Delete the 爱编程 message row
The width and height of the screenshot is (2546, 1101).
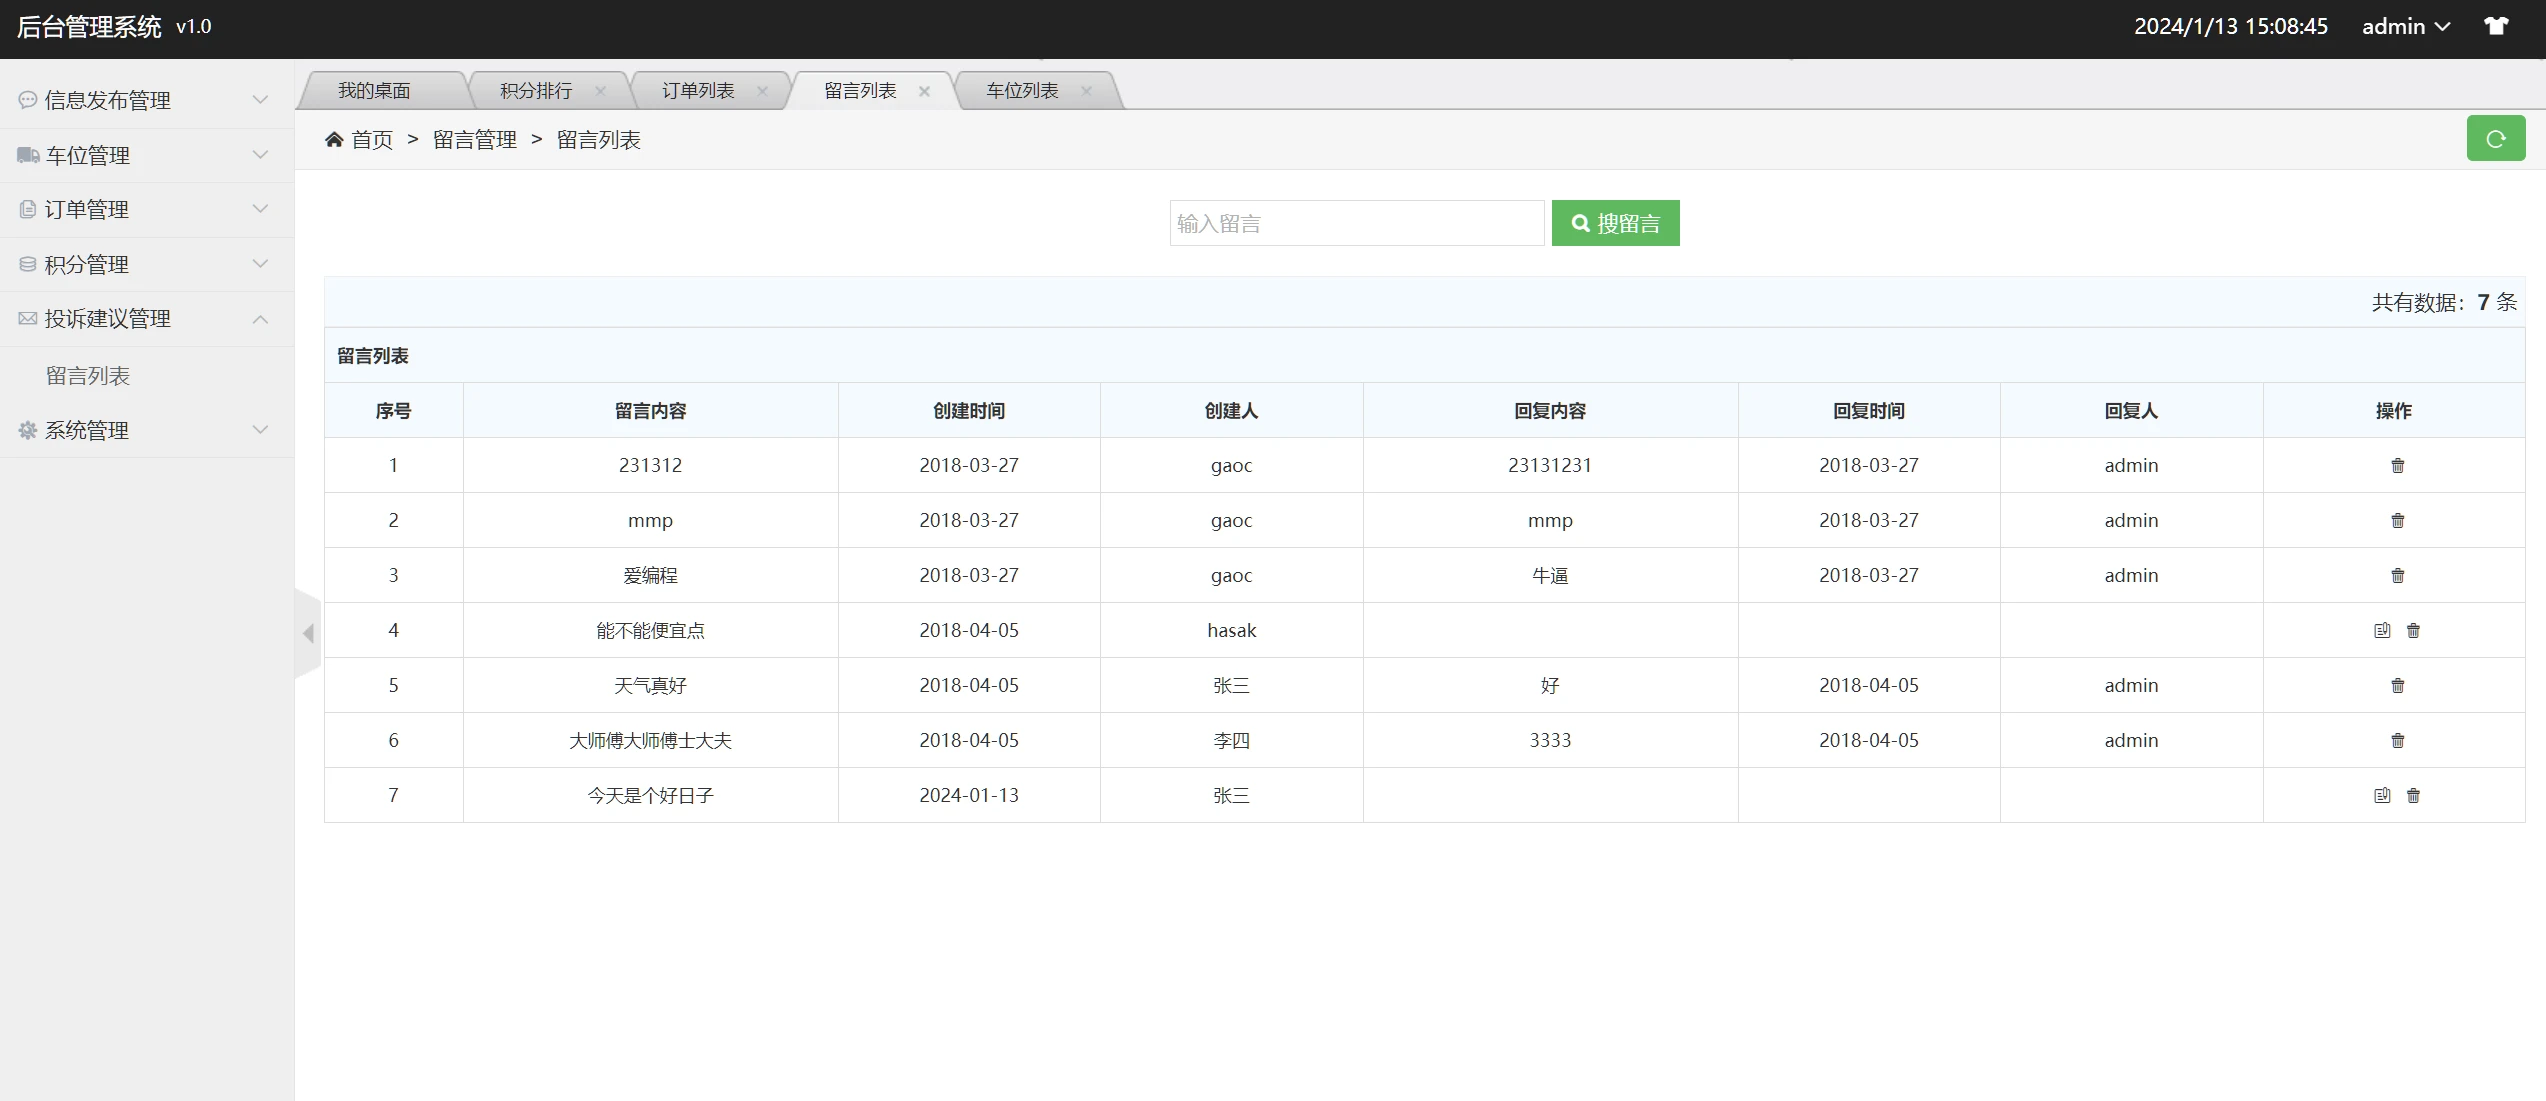coord(2397,575)
